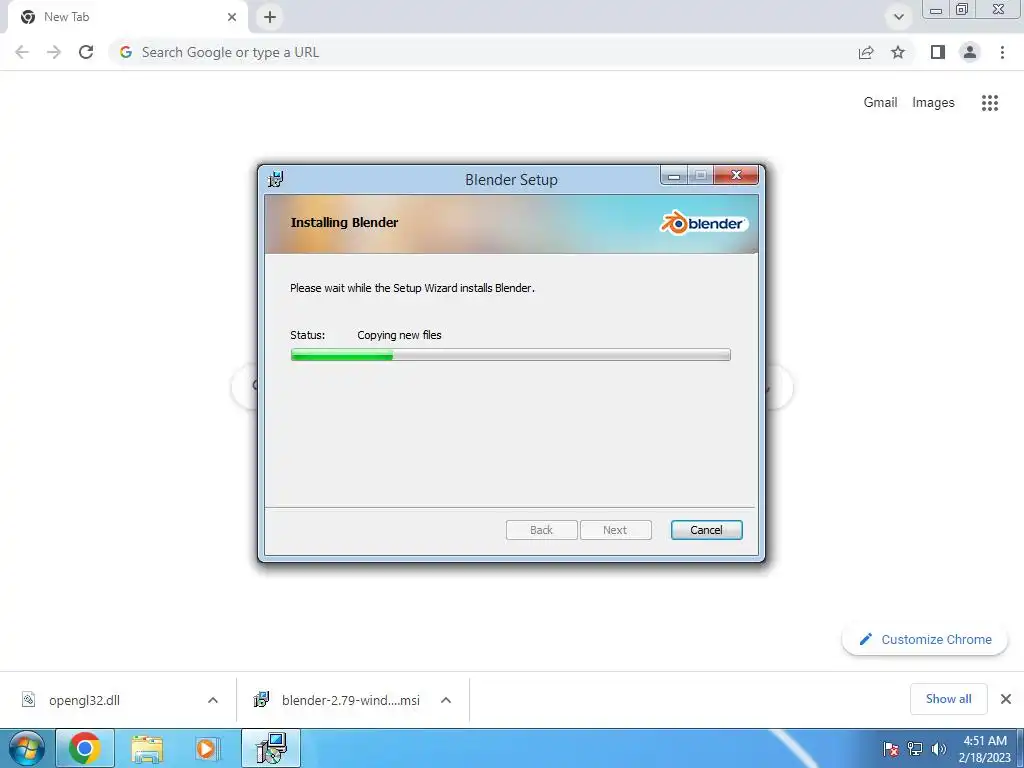Minimize the Chrome window
Image resolution: width=1024 pixels, height=768 pixels.
[x=936, y=10]
